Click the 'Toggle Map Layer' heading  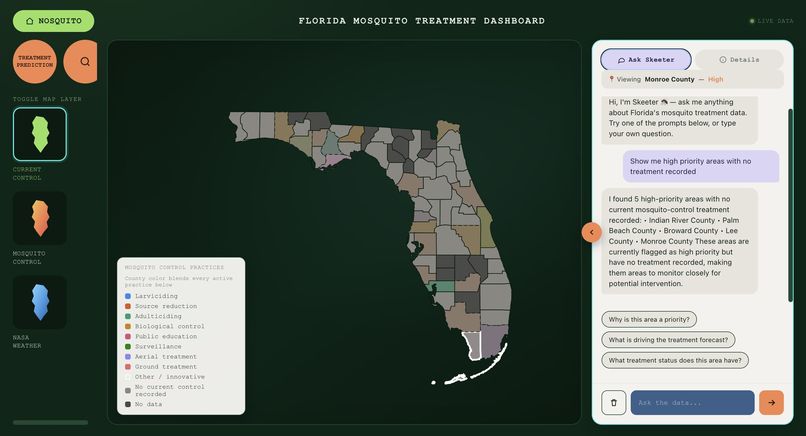click(x=47, y=99)
